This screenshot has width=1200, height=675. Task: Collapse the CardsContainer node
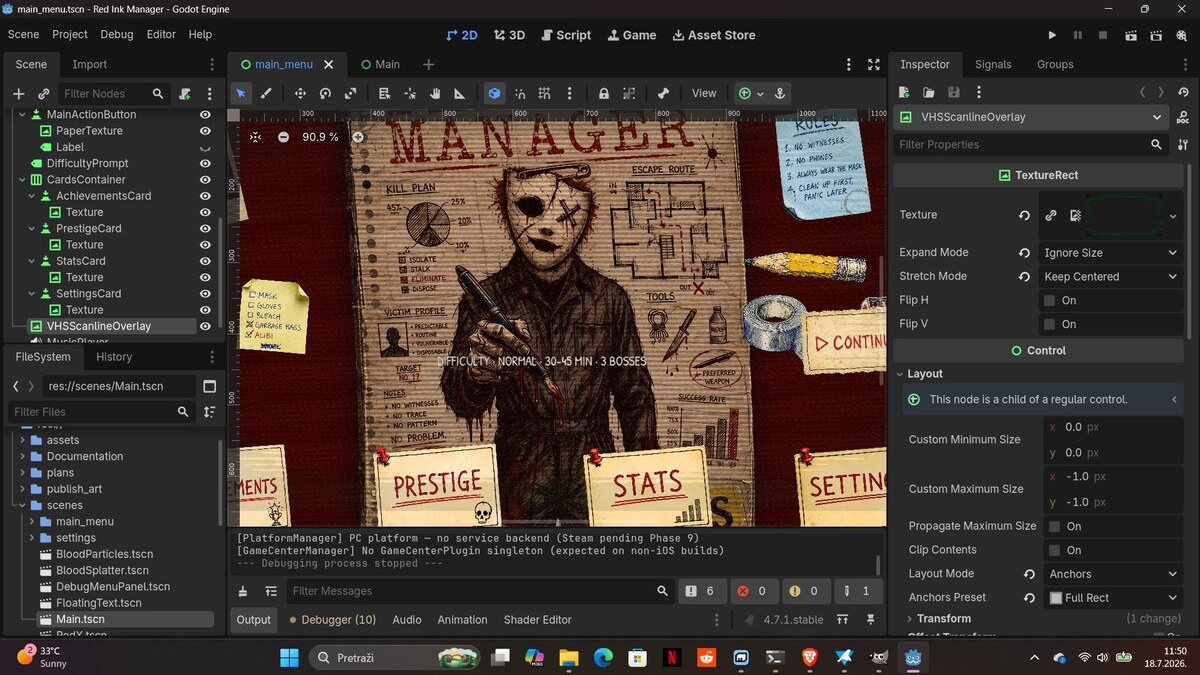pyautogui.click(x=20, y=180)
